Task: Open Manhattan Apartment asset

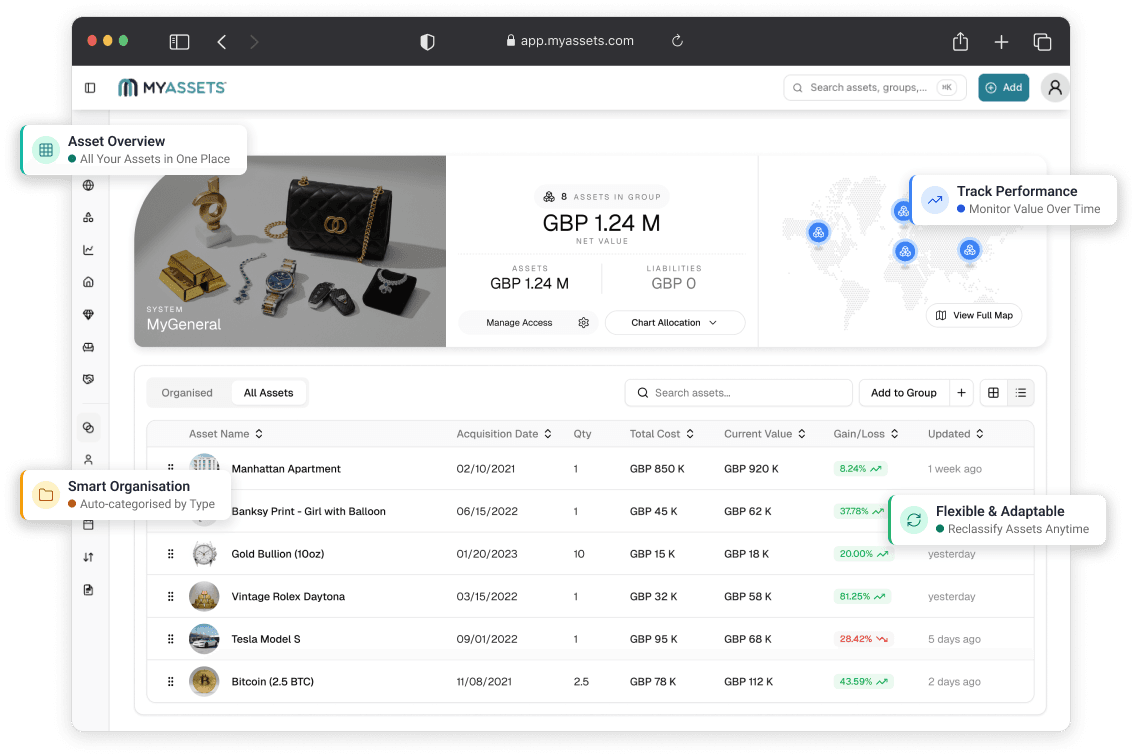Action: [x=286, y=469]
